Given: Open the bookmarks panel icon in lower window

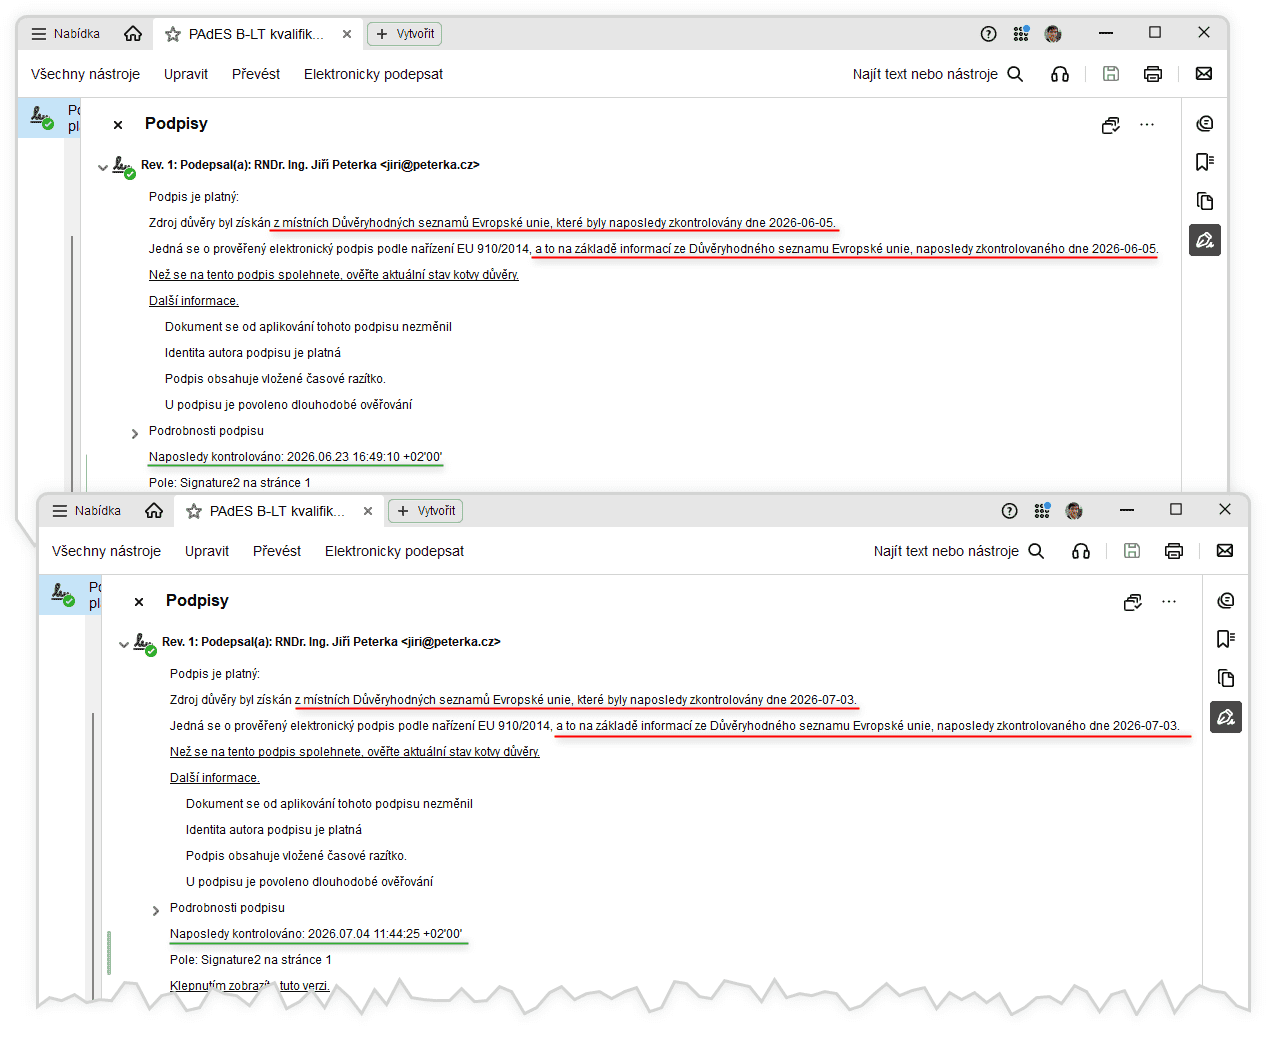Looking at the screenshot, I should (1226, 639).
